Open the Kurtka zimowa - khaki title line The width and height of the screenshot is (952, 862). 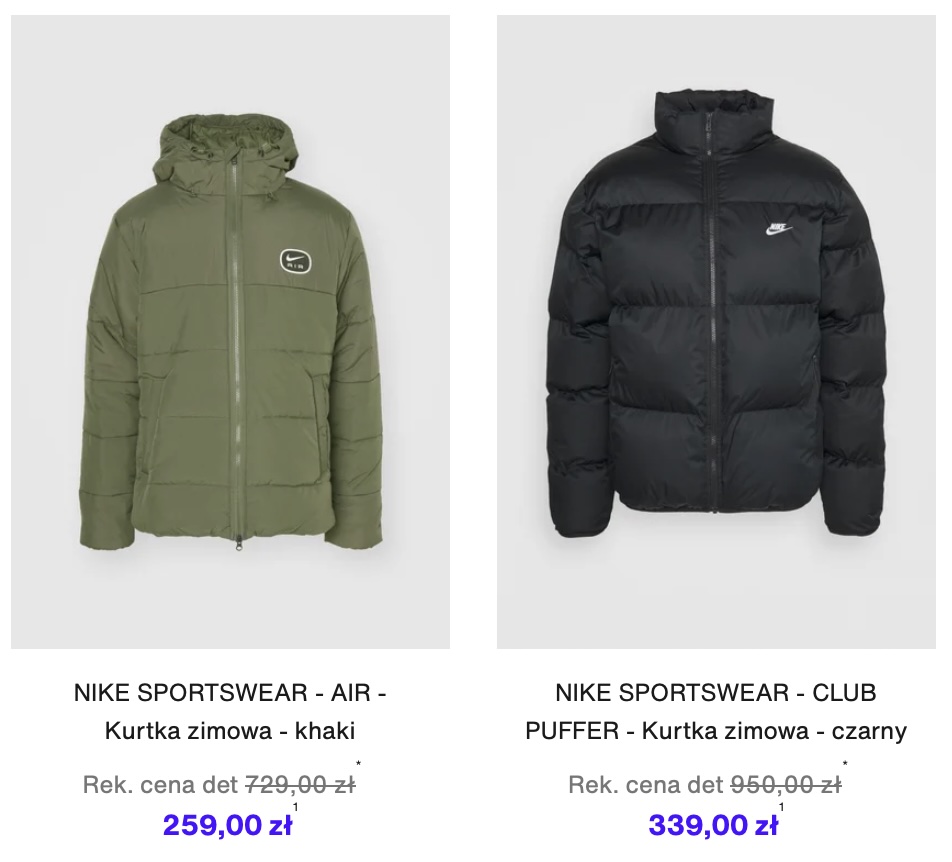pos(230,731)
